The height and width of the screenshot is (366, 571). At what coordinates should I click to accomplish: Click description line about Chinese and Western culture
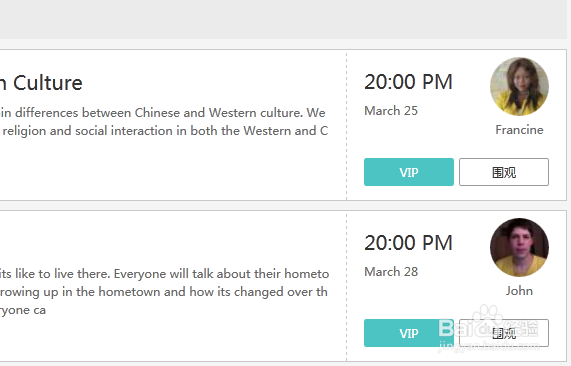click(x=163, y=113)
